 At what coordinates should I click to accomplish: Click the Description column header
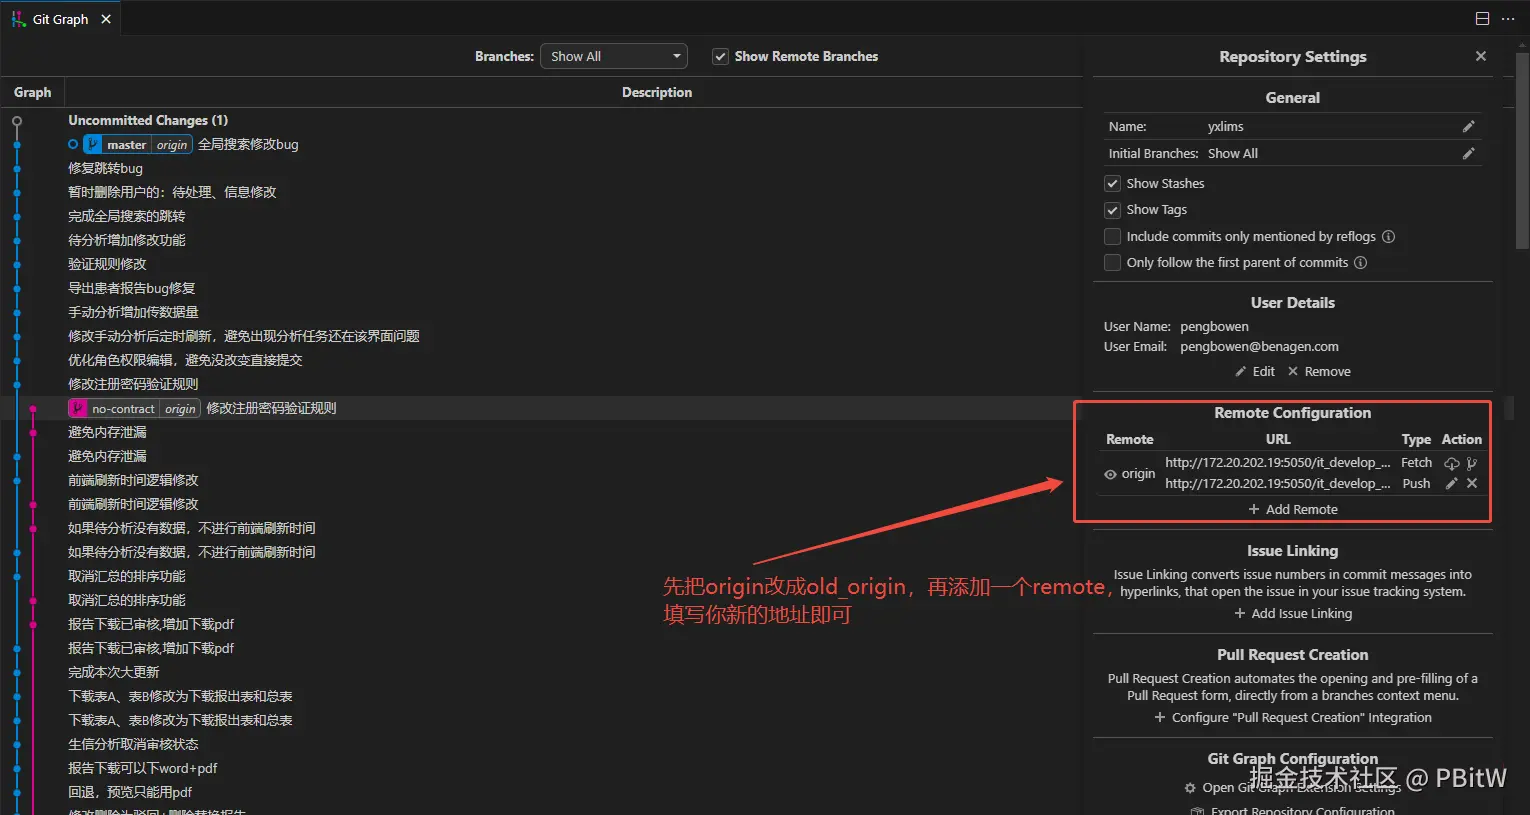click(657, 92)
